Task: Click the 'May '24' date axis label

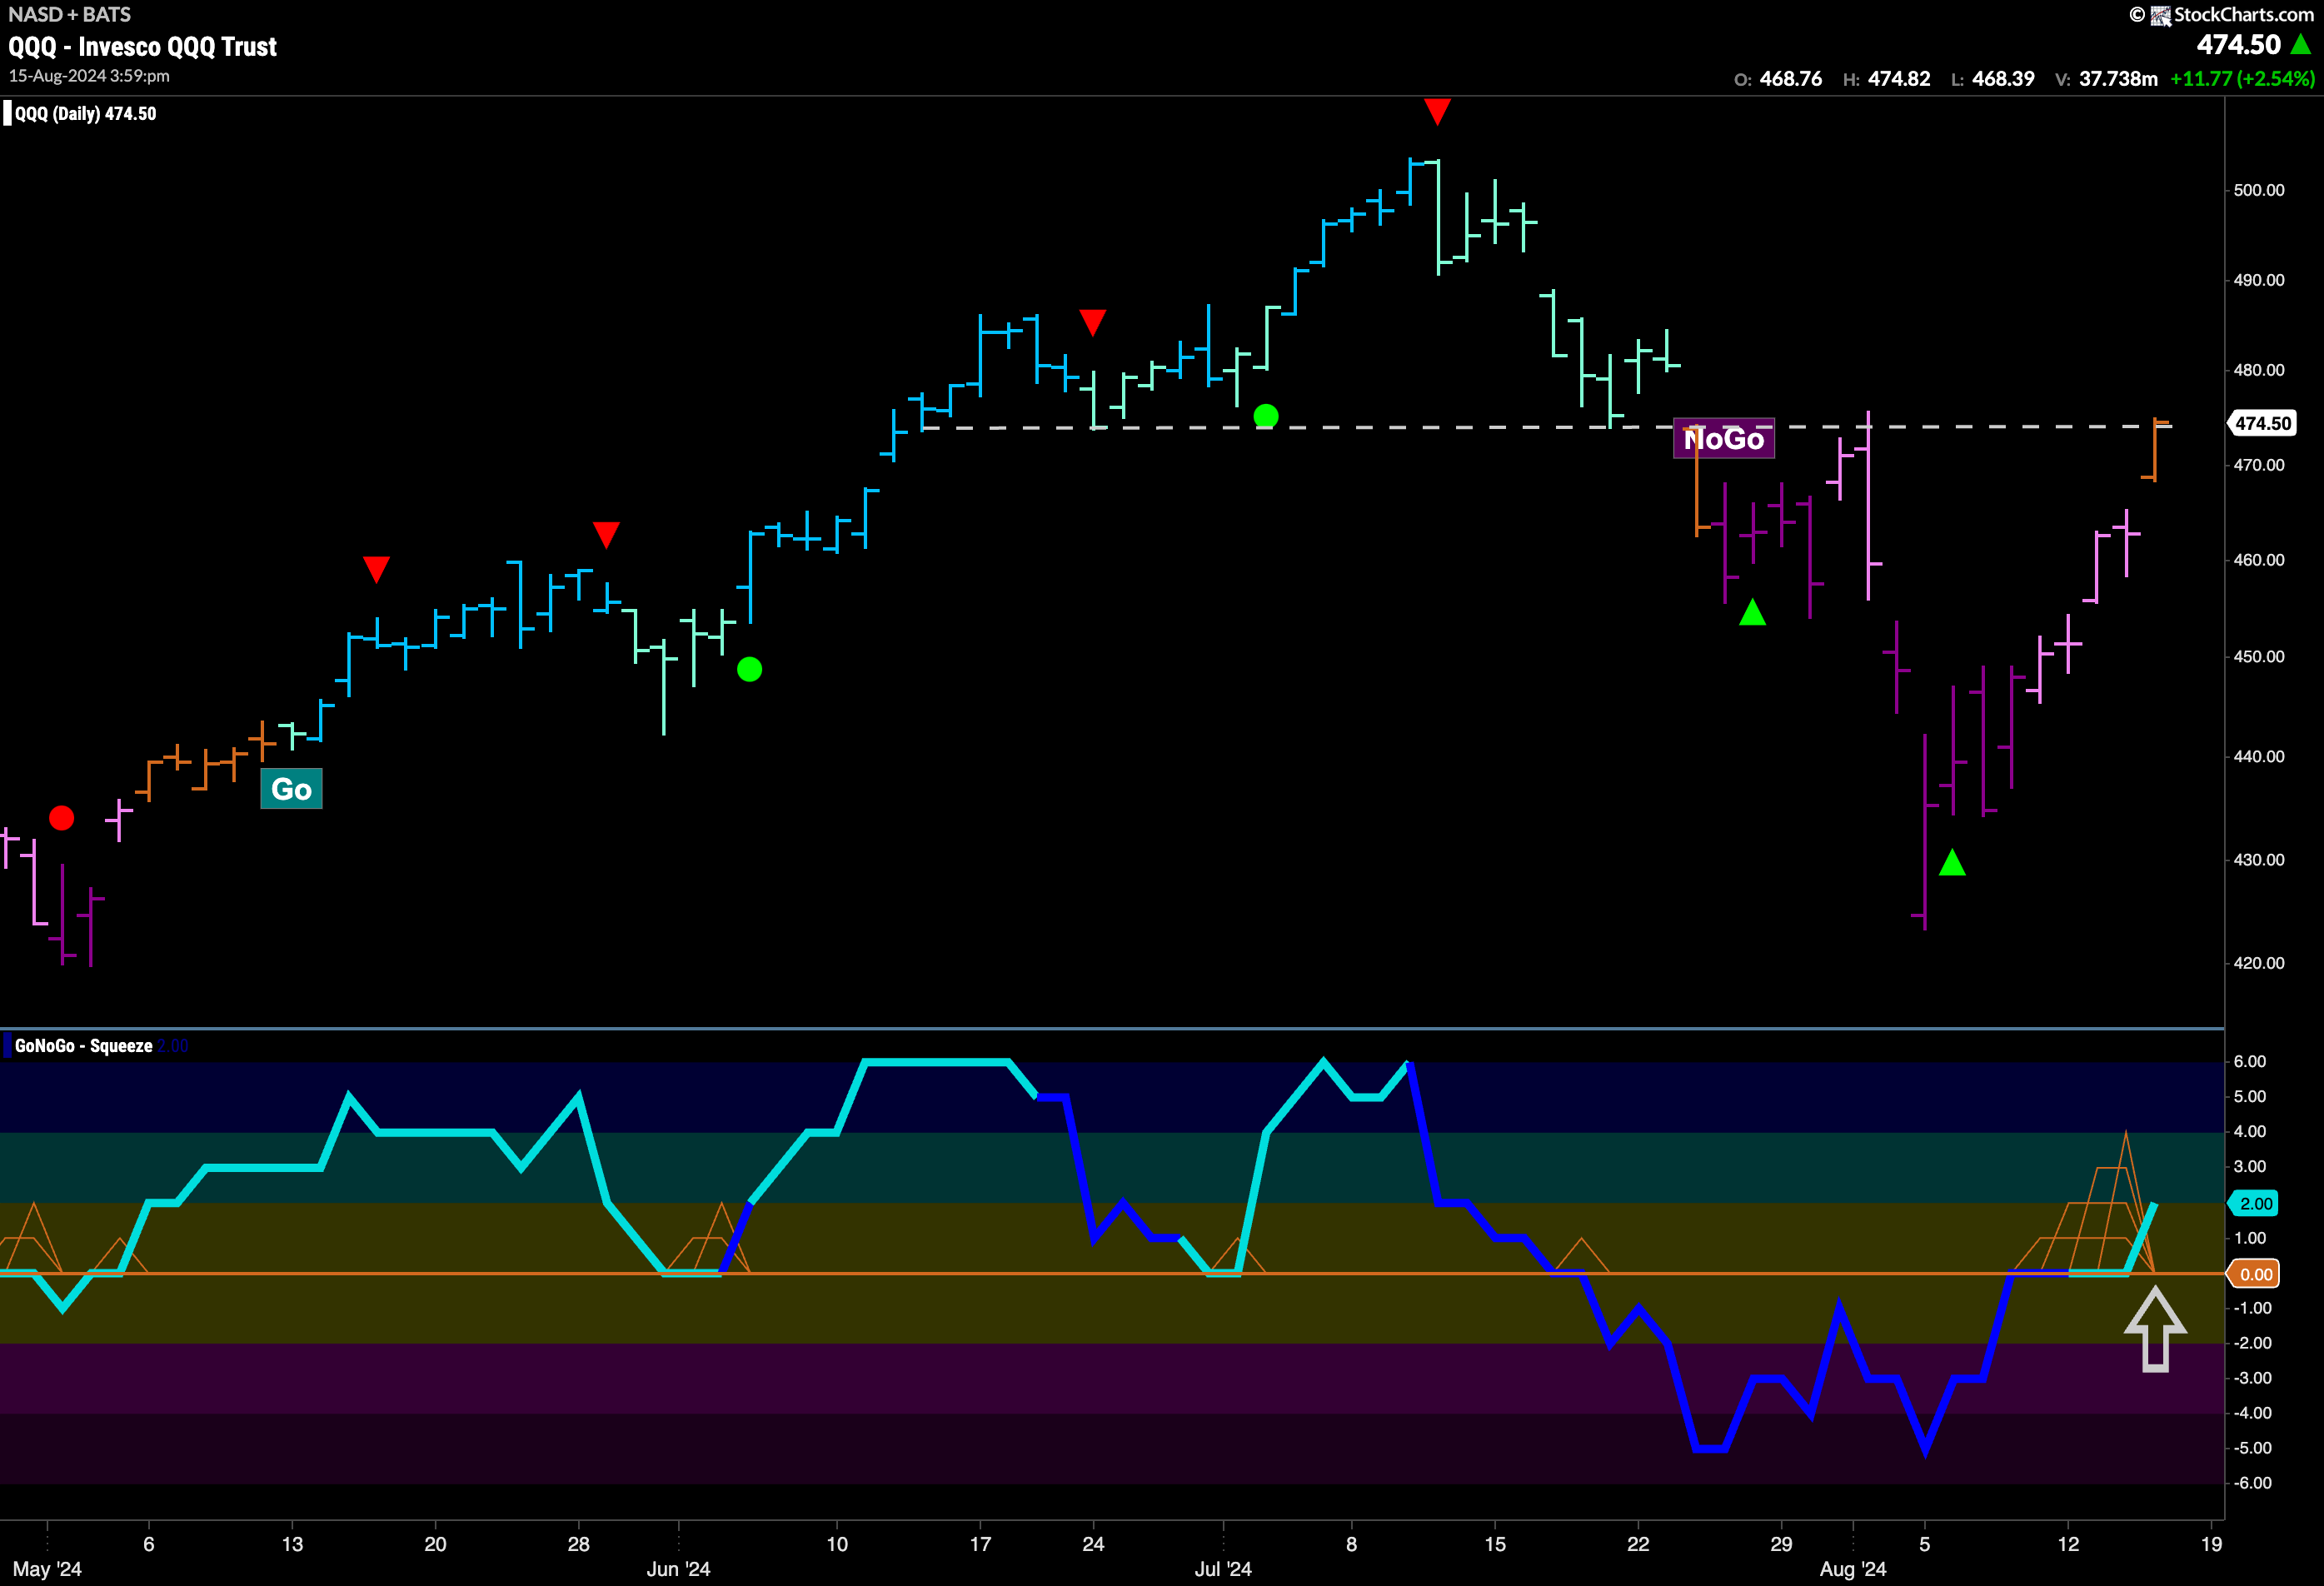Action: tap(47, 1569)
